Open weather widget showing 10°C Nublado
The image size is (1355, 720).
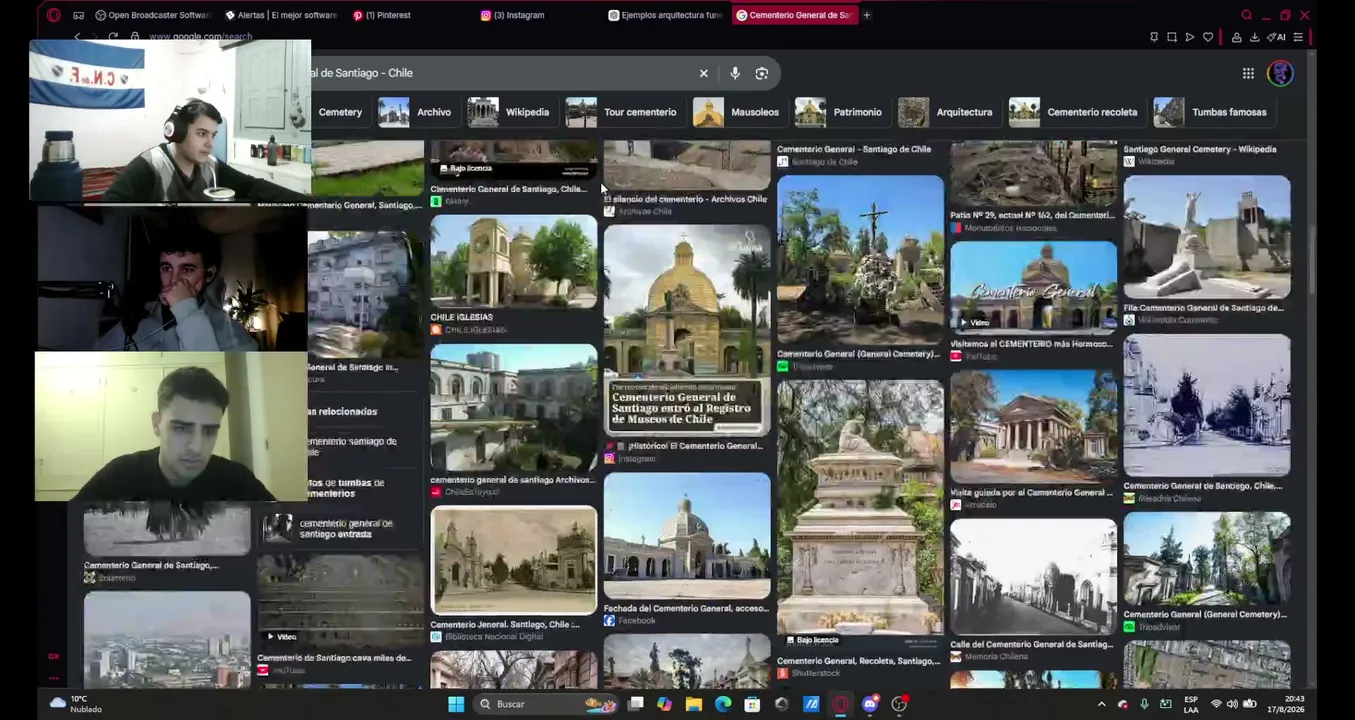pyautogui.click(x=76, y=704)
